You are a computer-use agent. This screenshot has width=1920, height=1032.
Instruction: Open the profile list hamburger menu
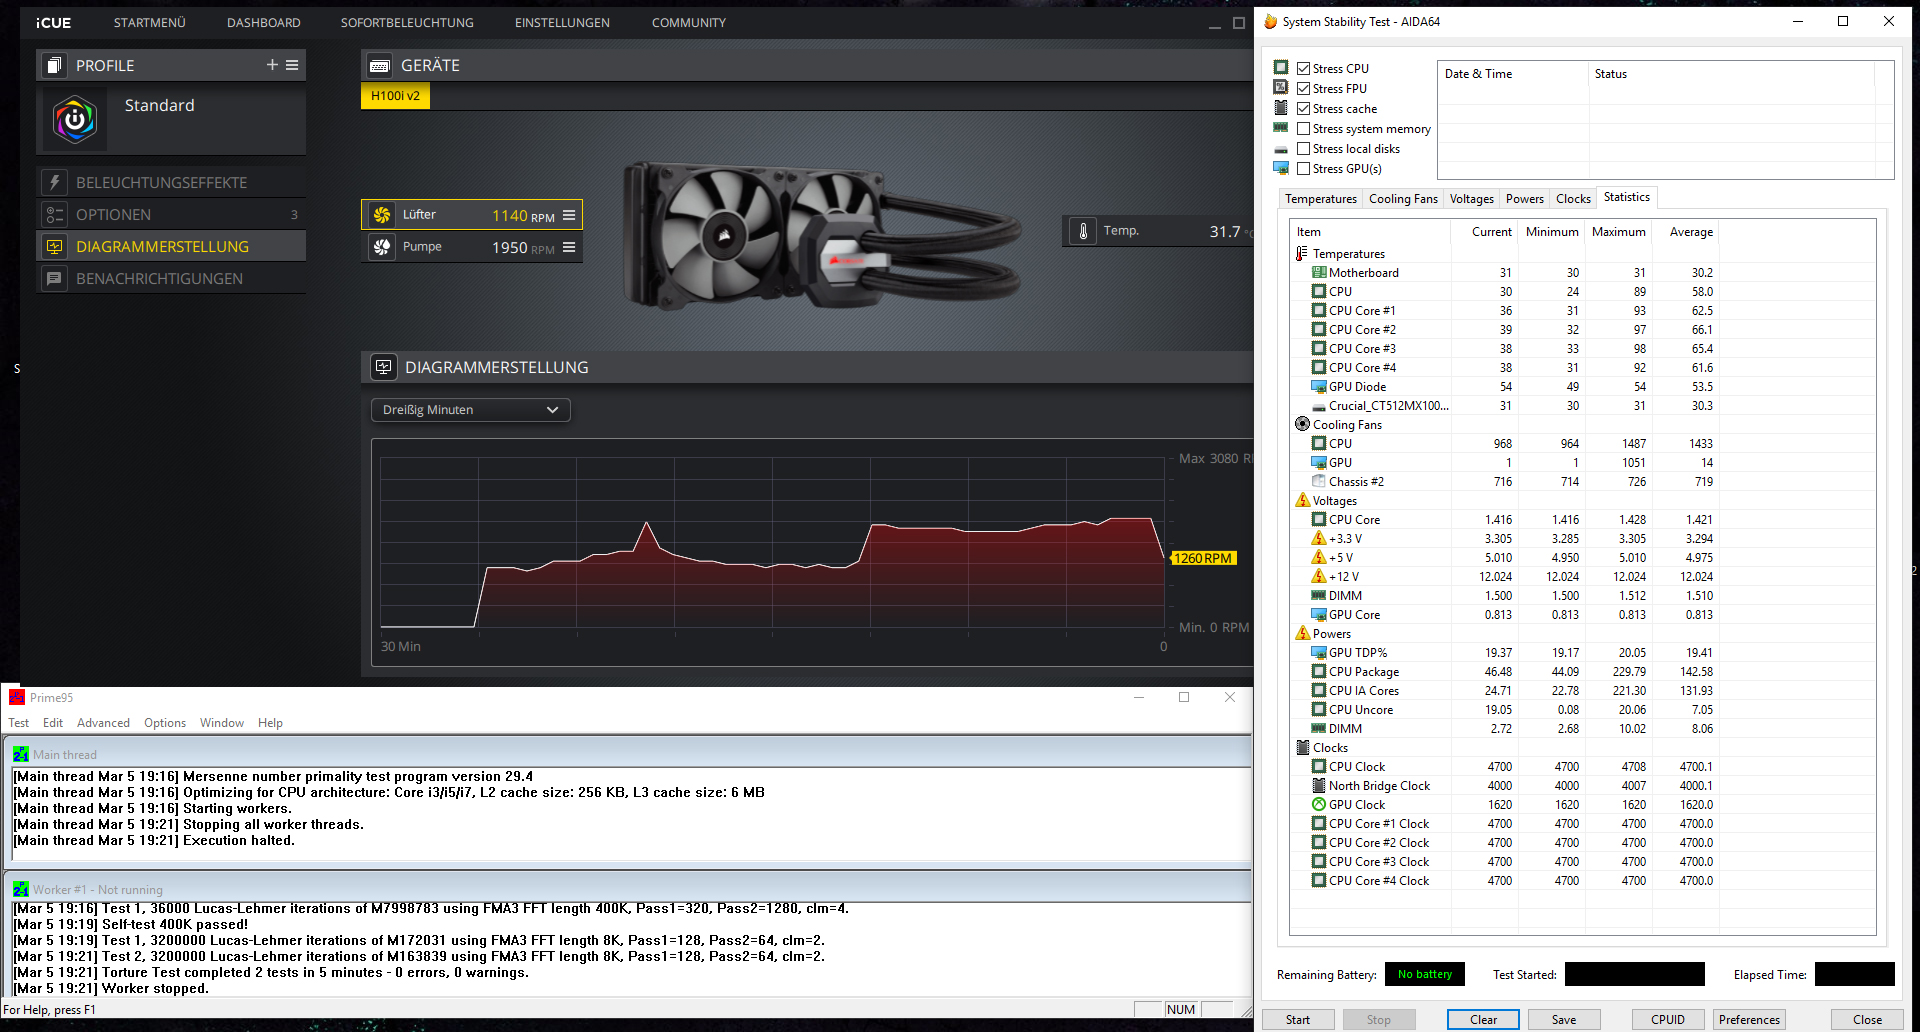(292, 65)
